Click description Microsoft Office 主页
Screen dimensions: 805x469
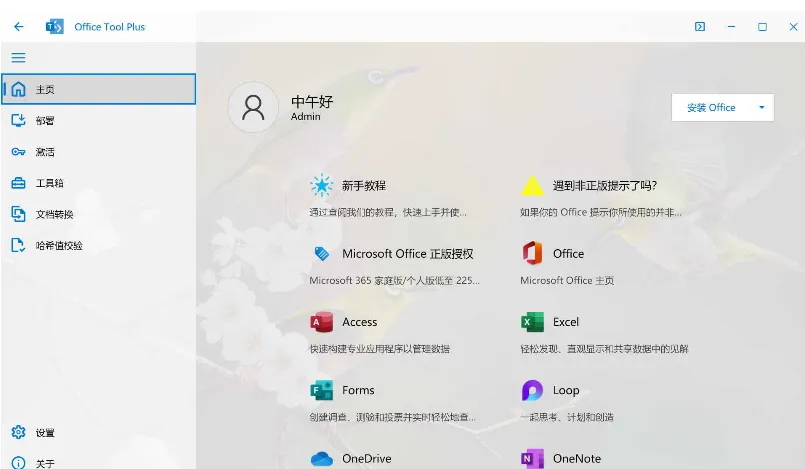(567, 281)
